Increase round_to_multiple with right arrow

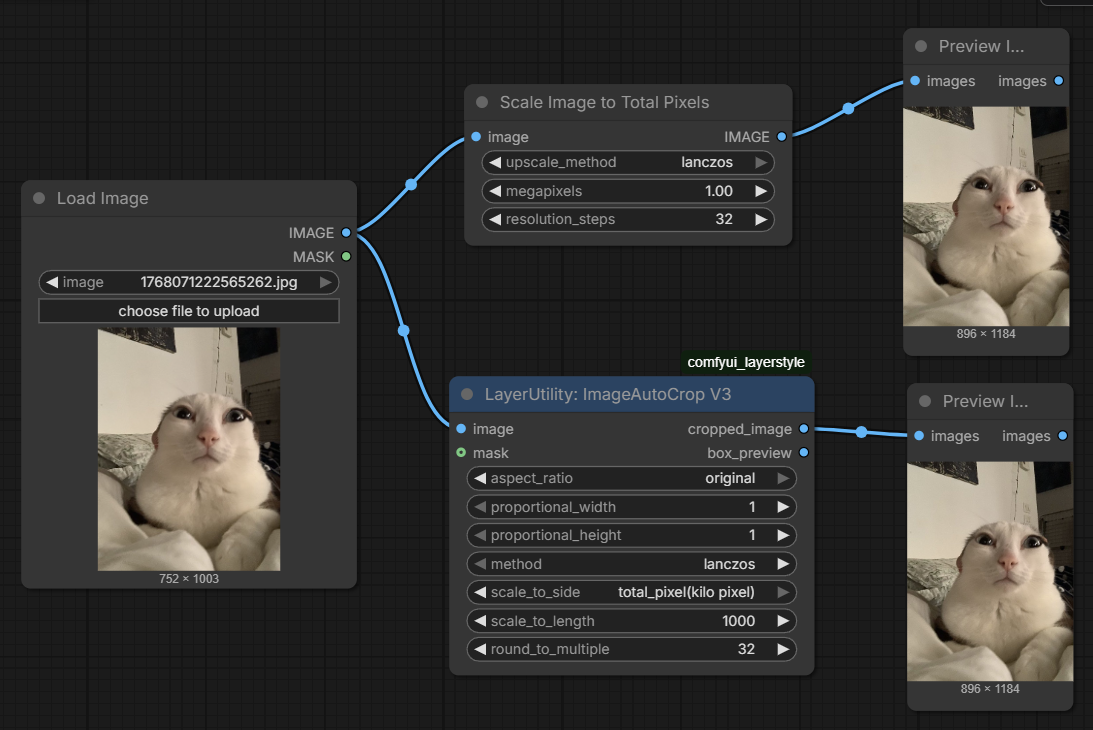point(784,649)
